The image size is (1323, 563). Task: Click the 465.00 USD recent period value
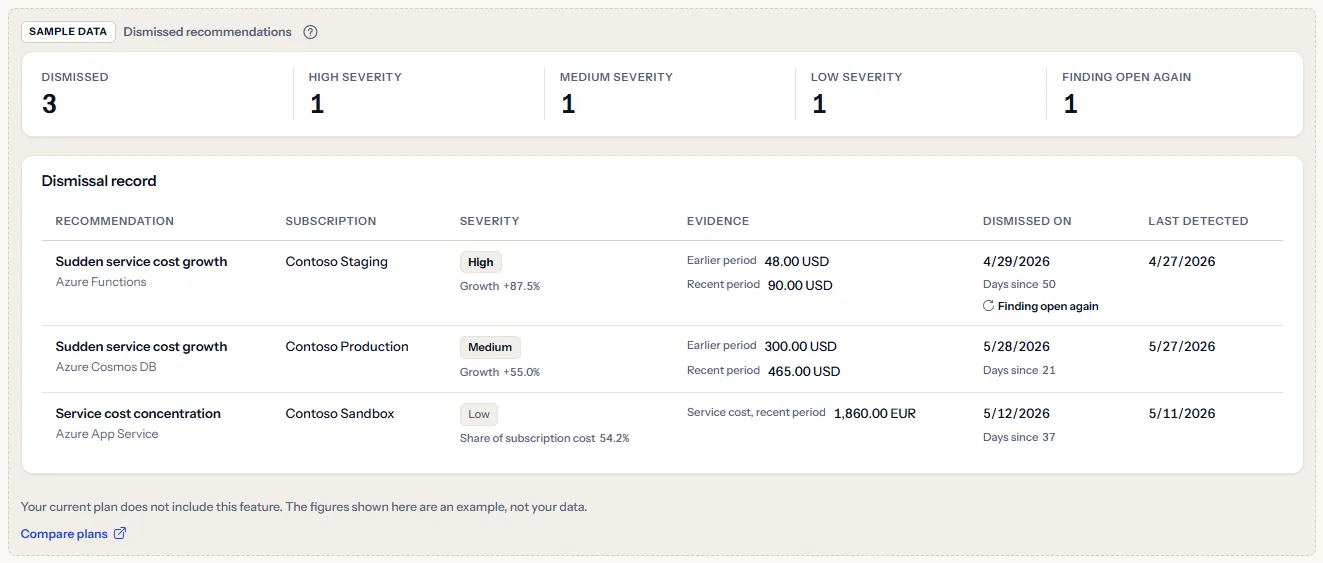click(x=804, y=372)
